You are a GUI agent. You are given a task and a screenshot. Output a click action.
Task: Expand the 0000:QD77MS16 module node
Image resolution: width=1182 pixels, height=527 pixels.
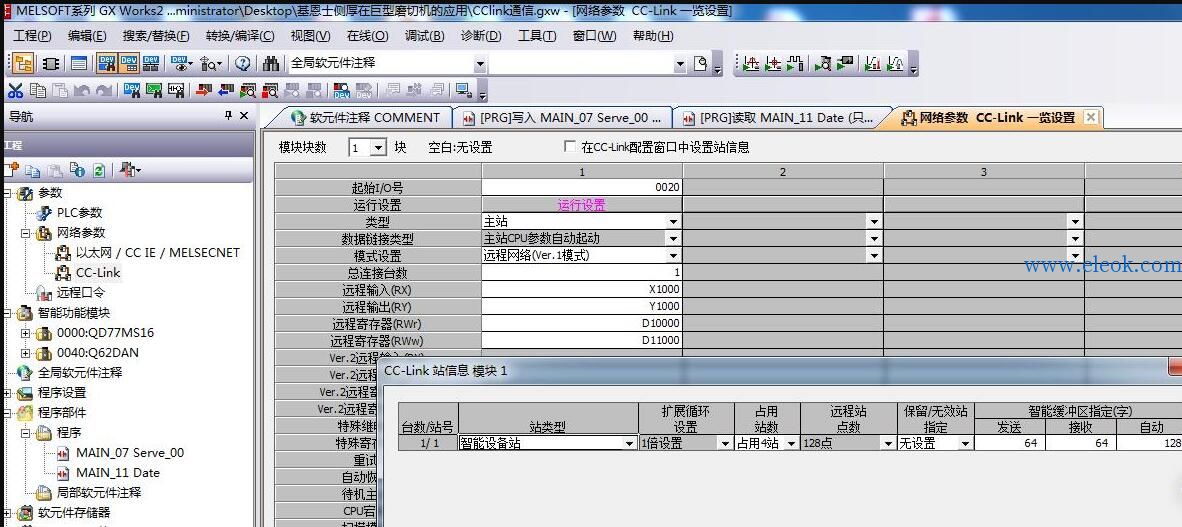click(x=25, y=332)
